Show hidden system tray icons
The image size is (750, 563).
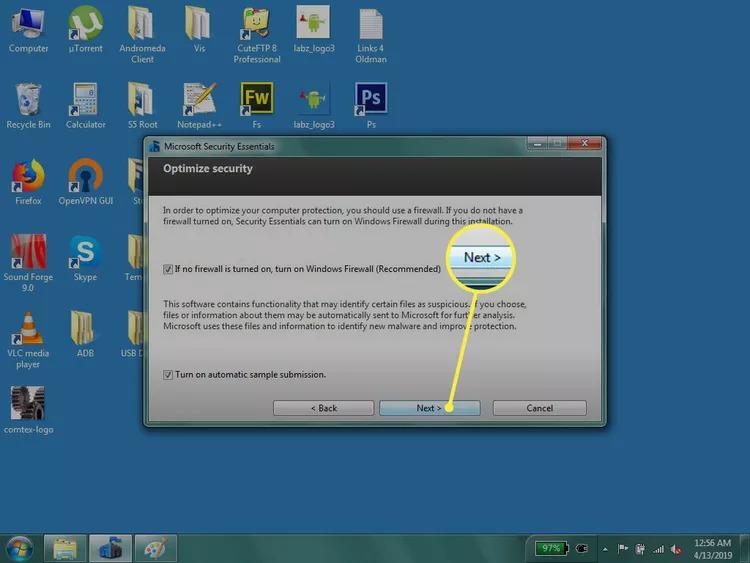click(x=605, y=549)
